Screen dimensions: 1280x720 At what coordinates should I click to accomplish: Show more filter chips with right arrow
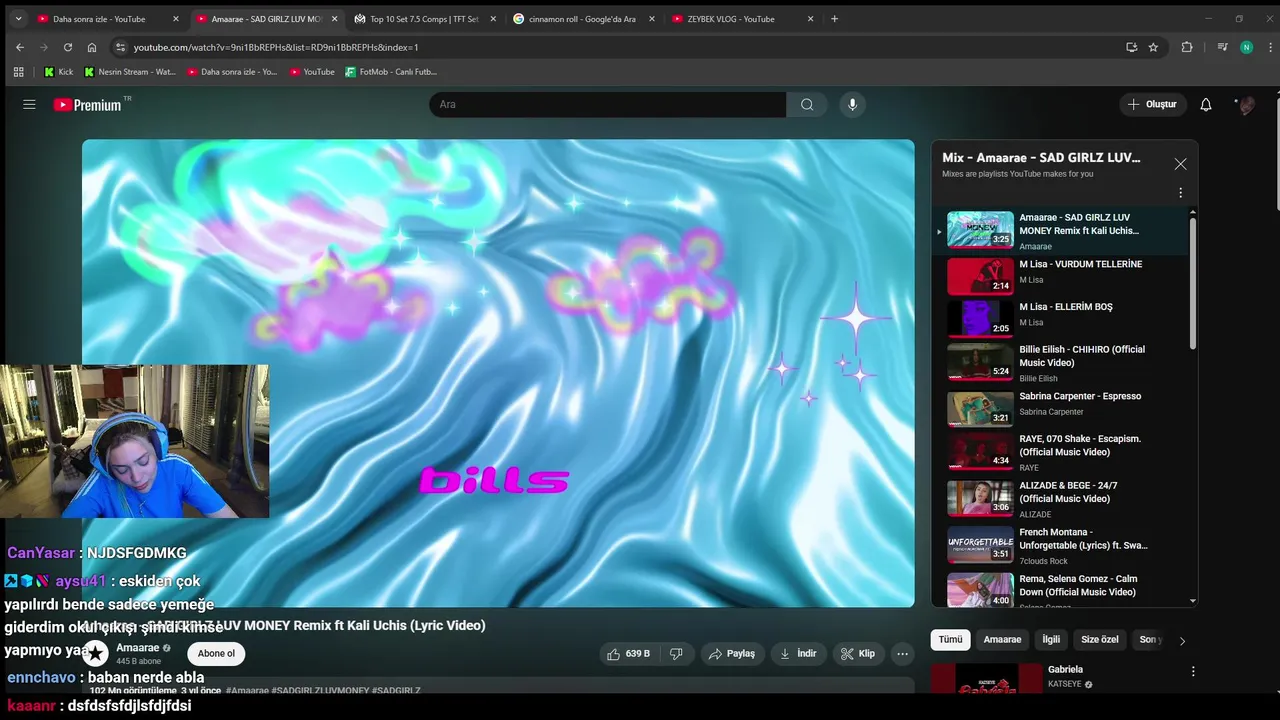coord(1182,641)
